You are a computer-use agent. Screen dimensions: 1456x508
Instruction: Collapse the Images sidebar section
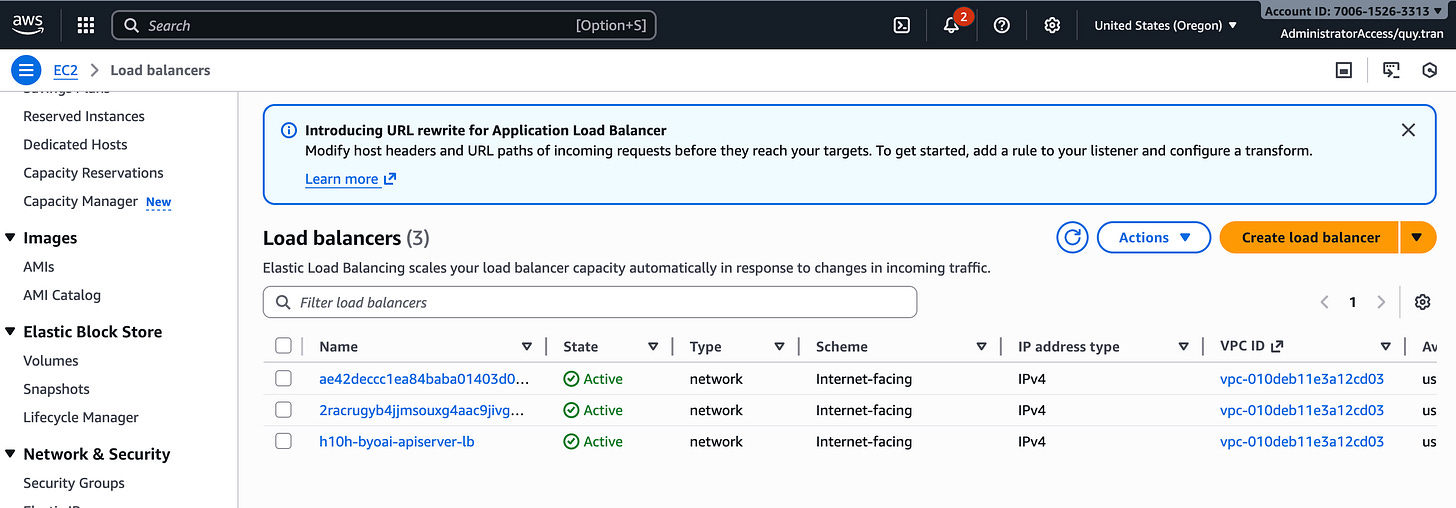pos(11,238)
